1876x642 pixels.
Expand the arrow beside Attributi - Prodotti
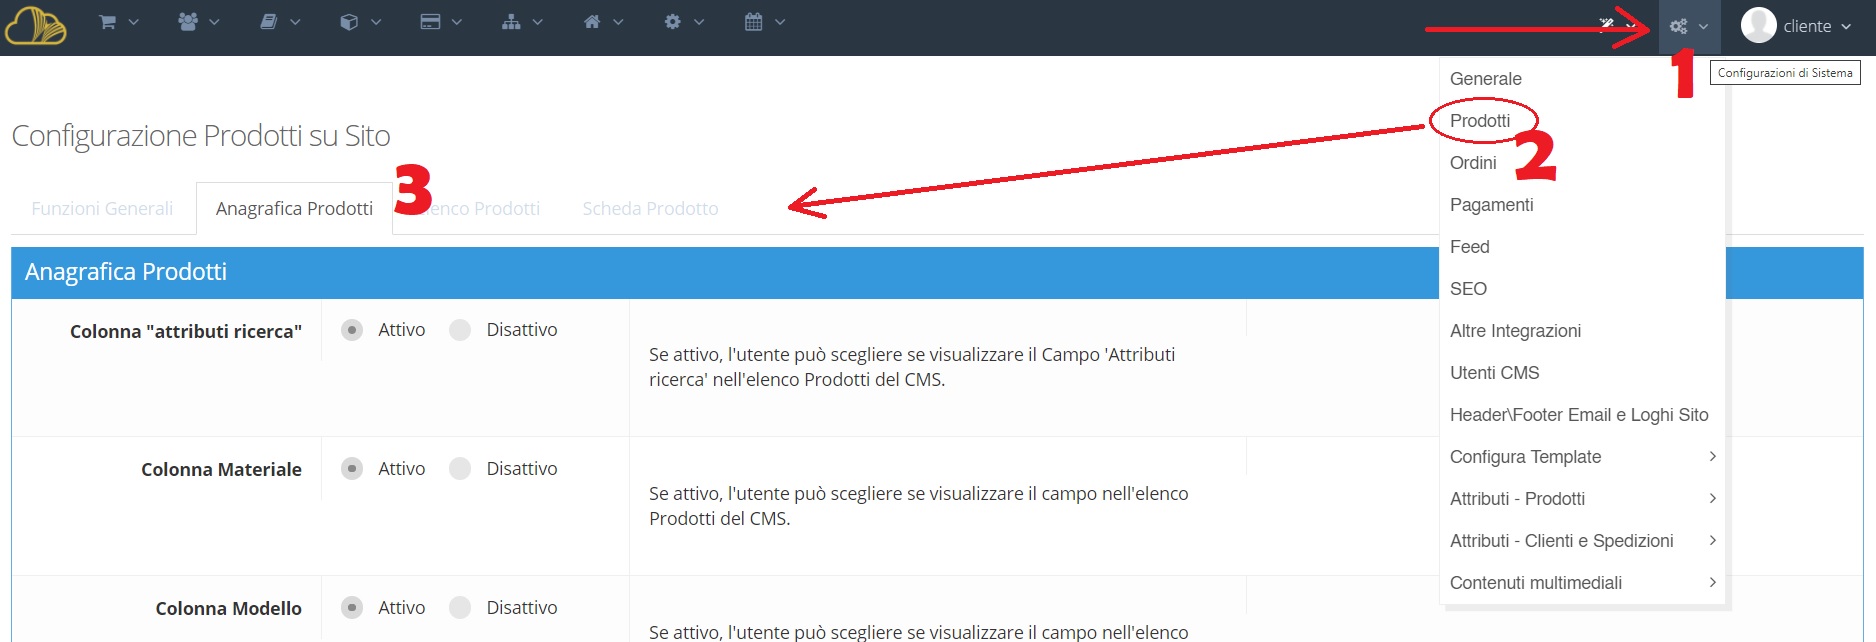pos(1712,498)
